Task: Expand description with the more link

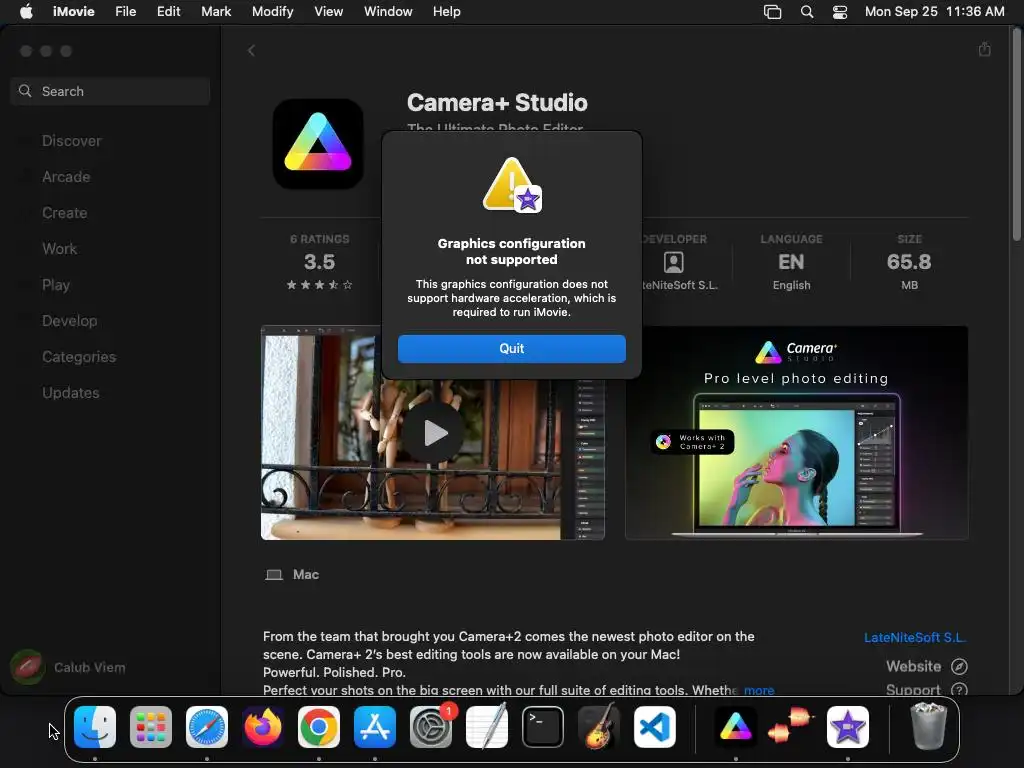Action: pos(759,690)
